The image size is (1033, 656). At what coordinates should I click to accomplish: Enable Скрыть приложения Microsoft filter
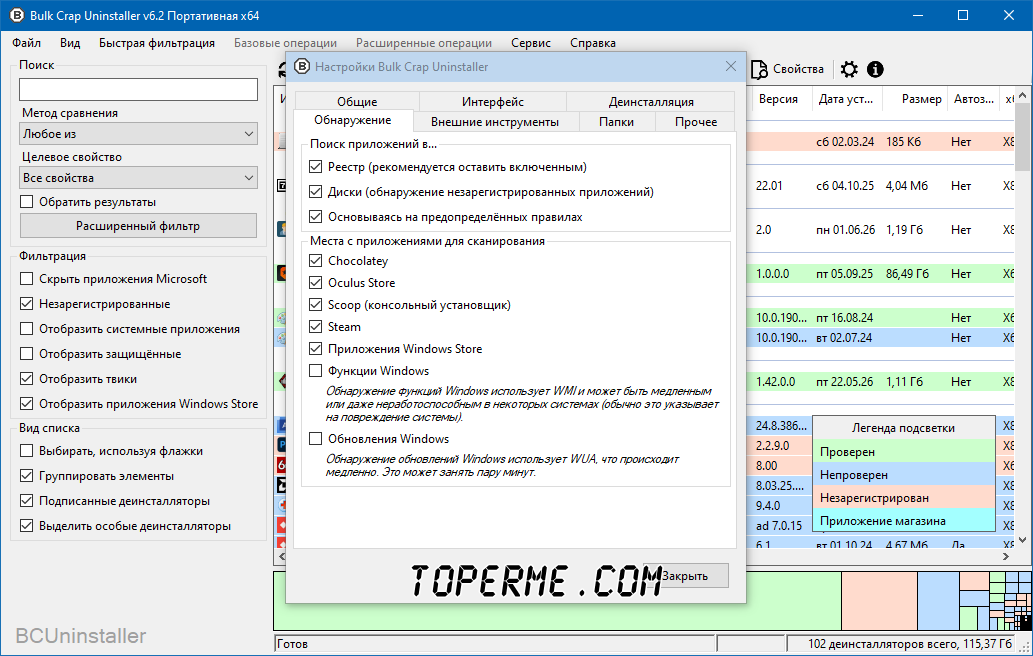(x=26, y=279)
